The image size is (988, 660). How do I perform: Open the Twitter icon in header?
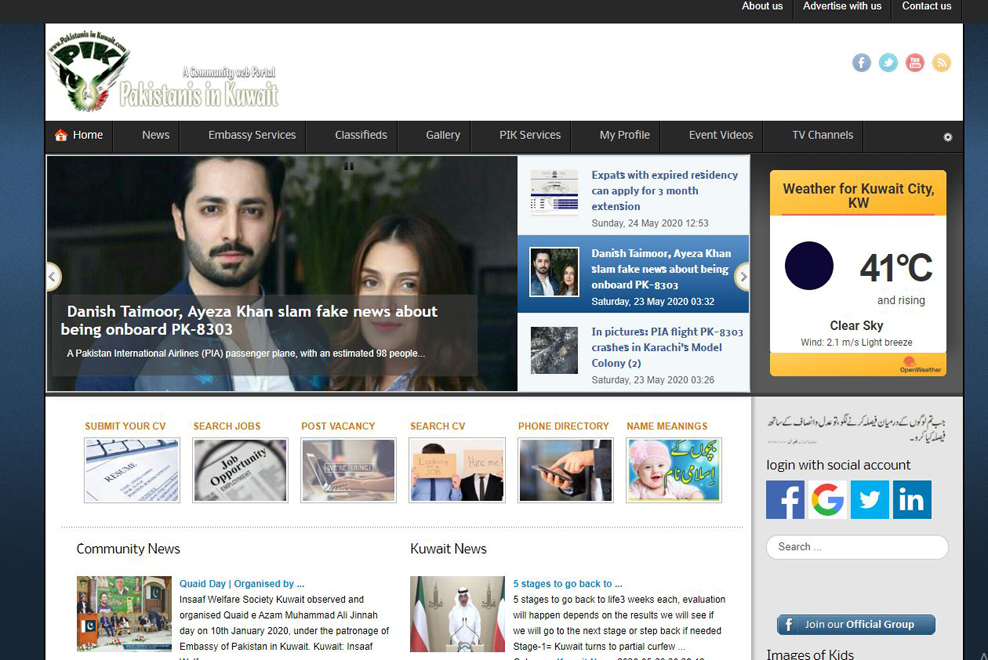click(888, 63)
